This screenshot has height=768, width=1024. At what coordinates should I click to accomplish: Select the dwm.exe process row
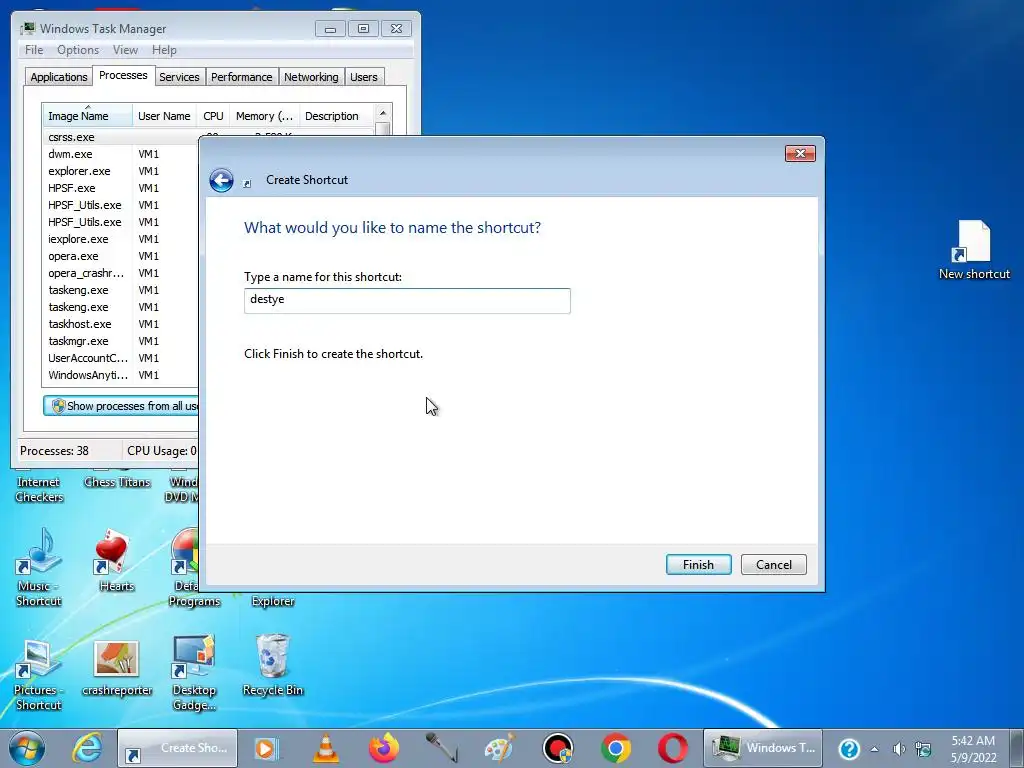tap(121, 154)
